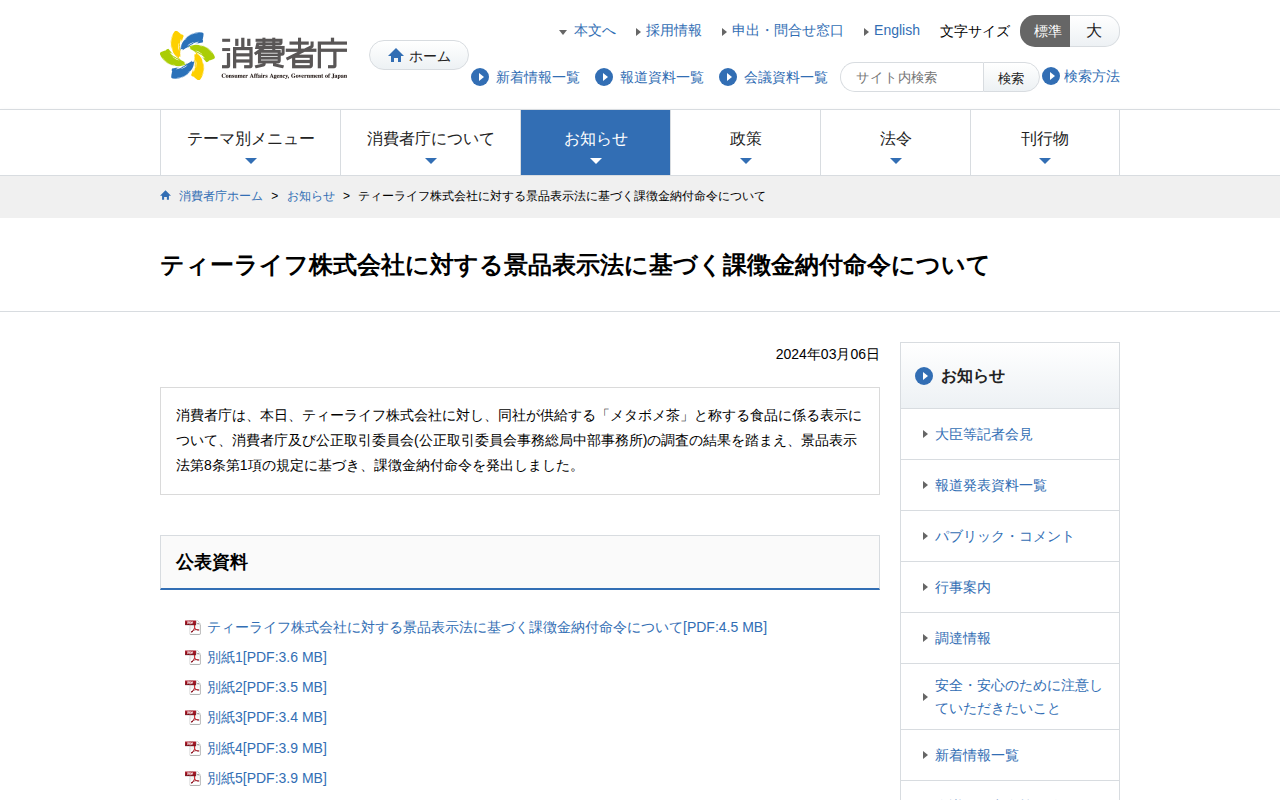Image resolution: width=1280 pixels, height=800 pixels.
Task: Open 申出・問合せ窓口 link
Action: [788, 31]
